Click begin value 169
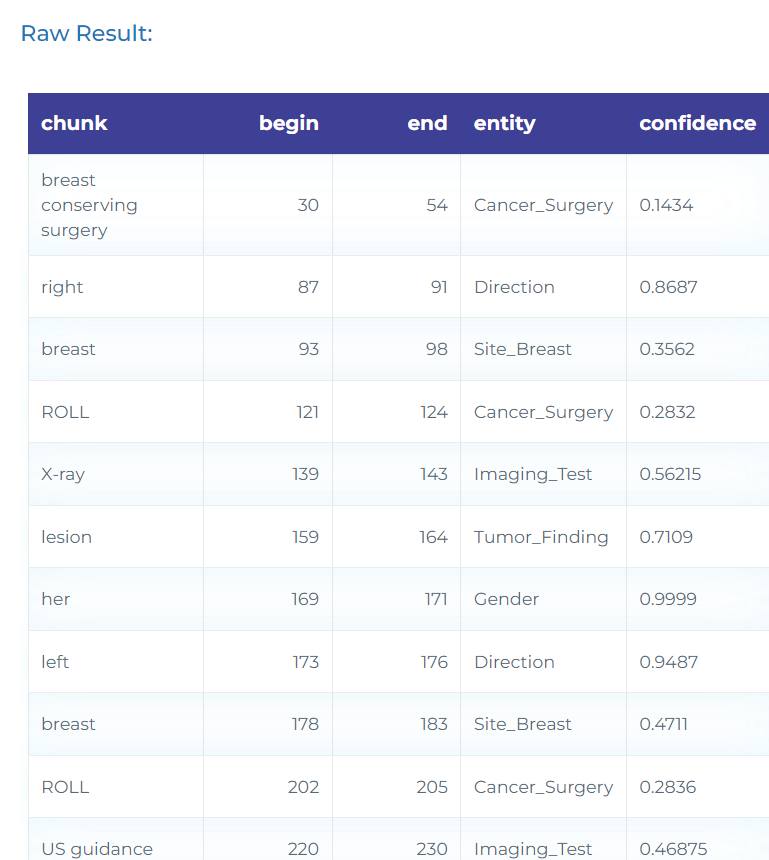The height and width of the screenshot is (860, 769). point(305,599)
